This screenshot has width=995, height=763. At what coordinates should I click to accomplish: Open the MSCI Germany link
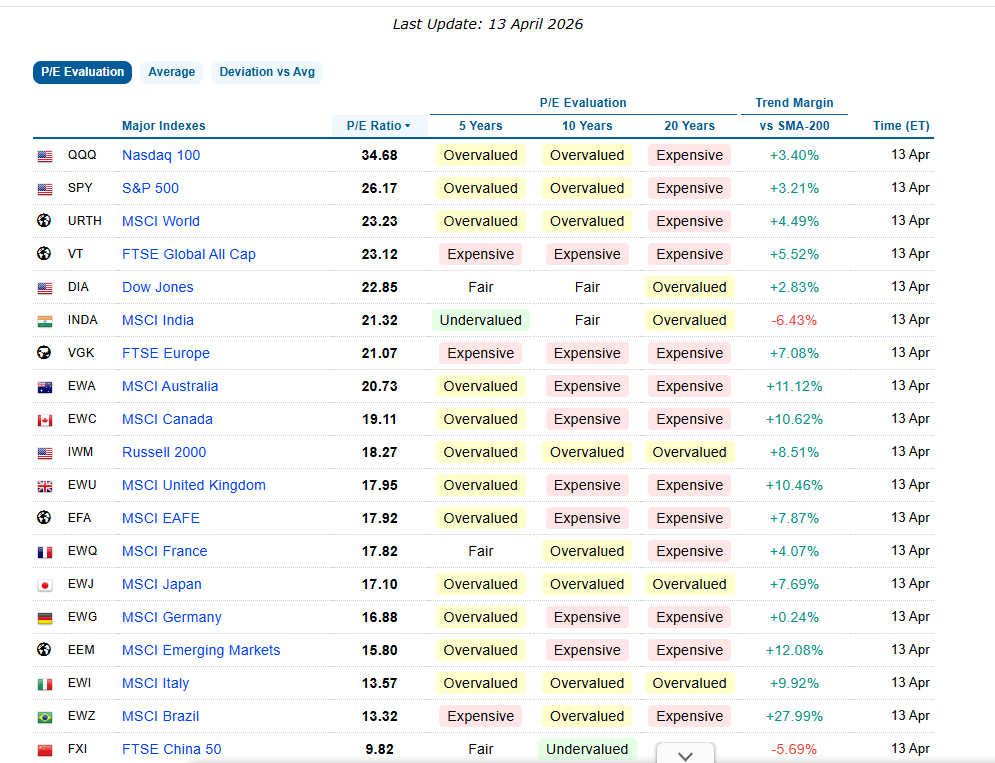pyautogui.click(x=172, y=617)
